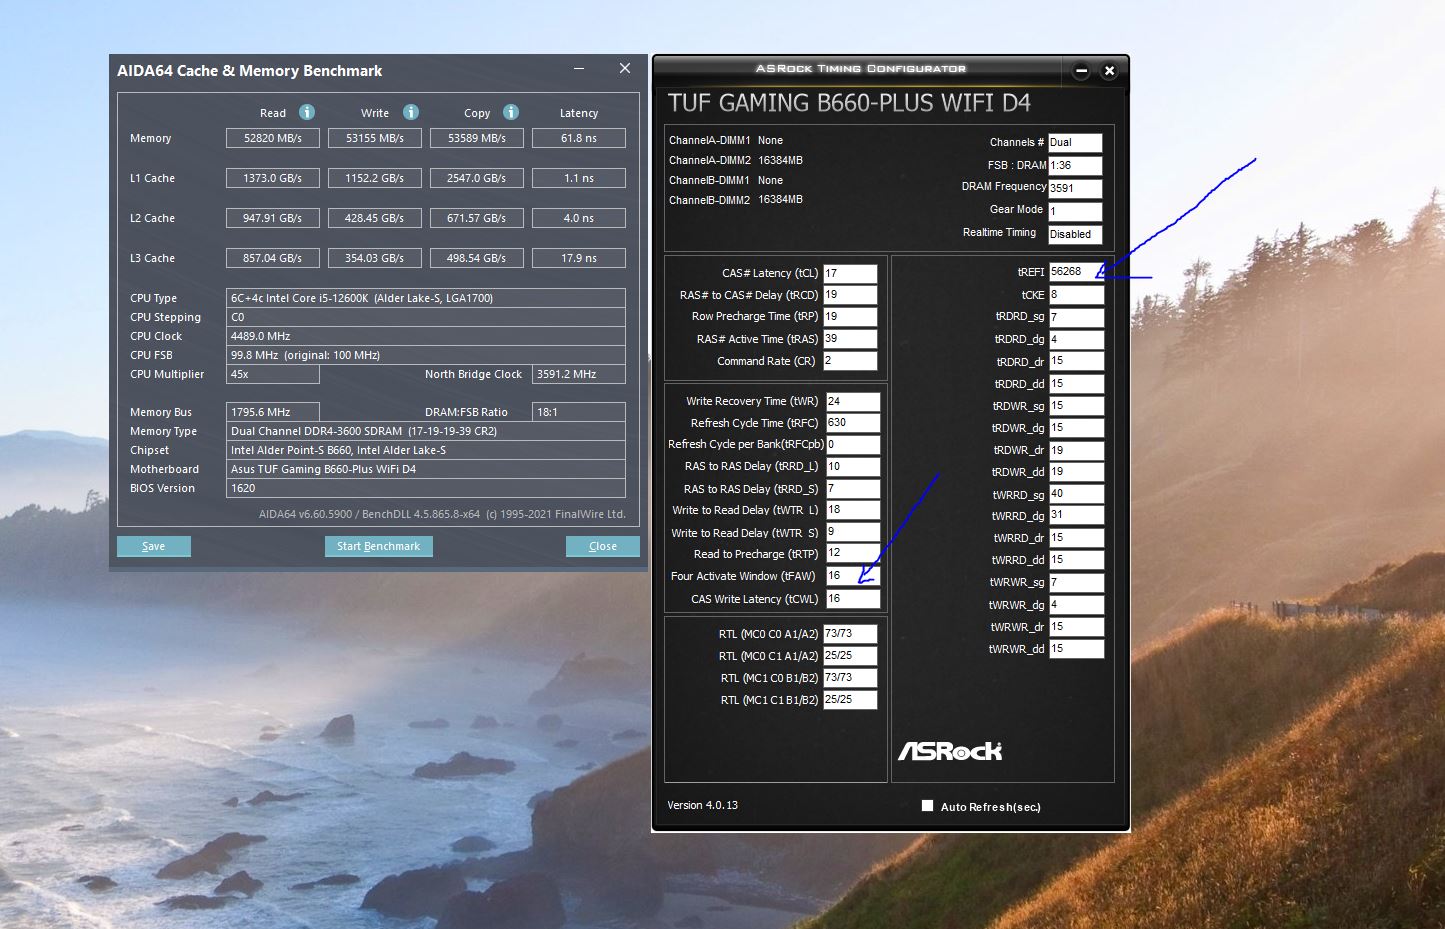This screenshot has width=1445, height=929.
Task: Select the North Bridge Clock value 3591.2 MHz
Action: pyautogui.click(x=579, y=374)
